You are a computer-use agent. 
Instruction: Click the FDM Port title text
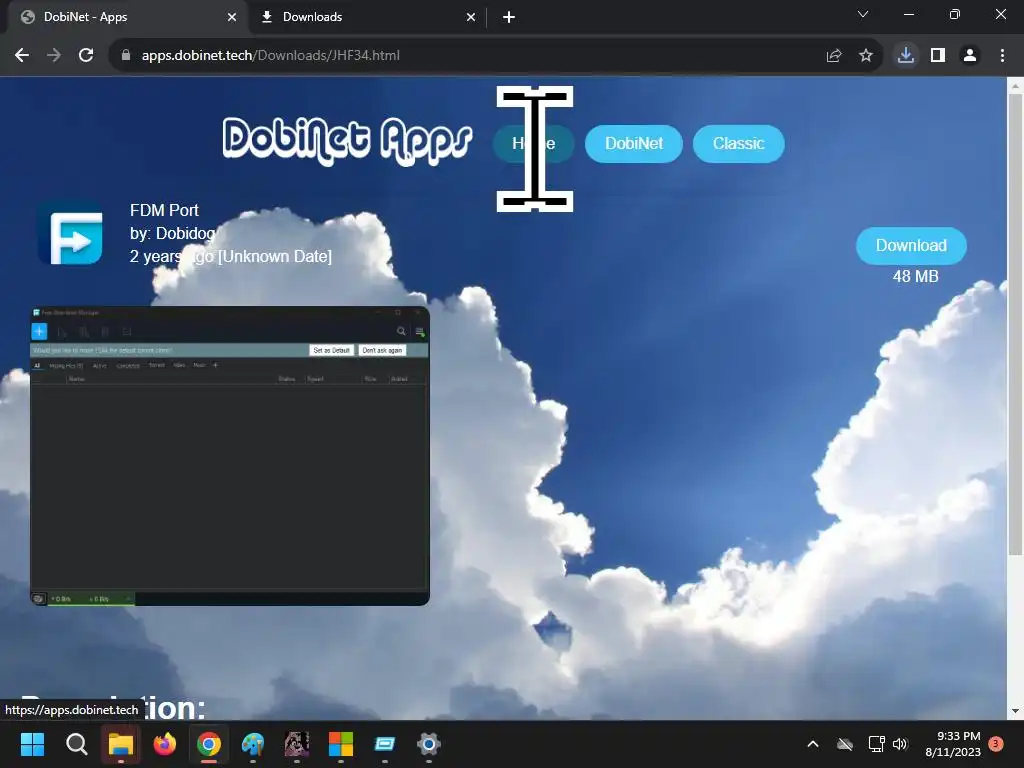(x=164, y=210)
